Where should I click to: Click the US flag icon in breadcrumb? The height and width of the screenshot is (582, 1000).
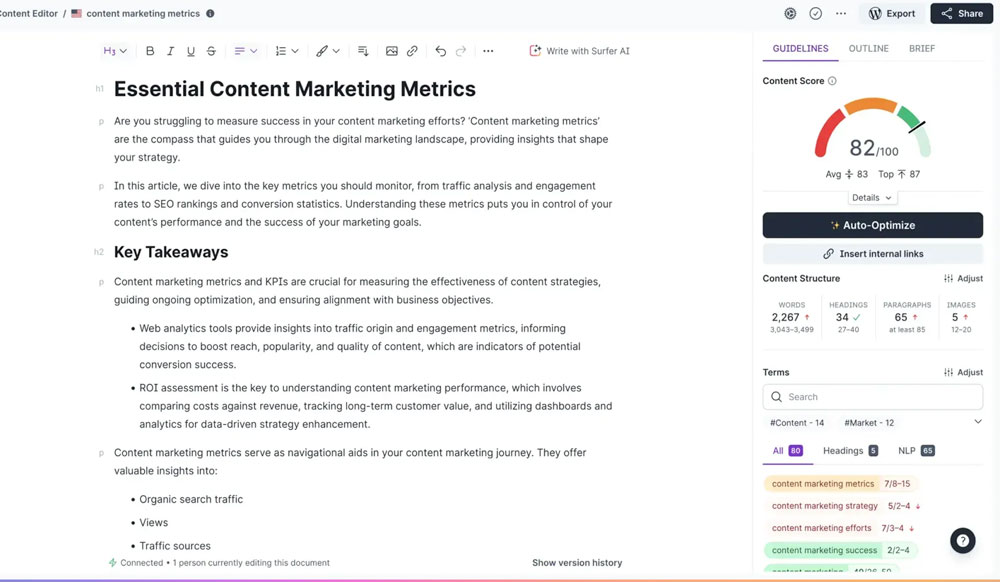[x=77, y=13]
